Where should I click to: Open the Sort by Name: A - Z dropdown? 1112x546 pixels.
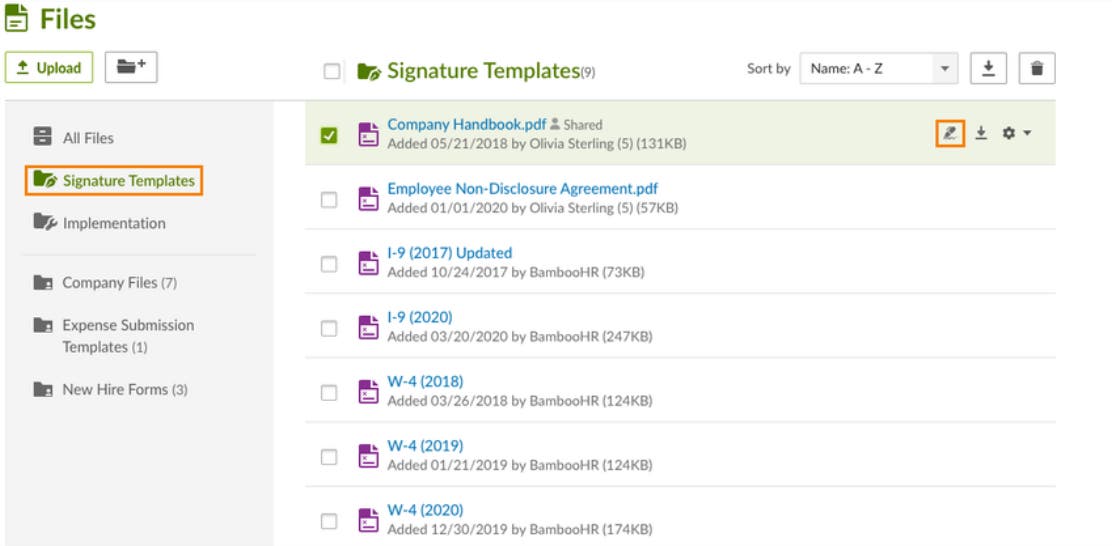[879, 69]
